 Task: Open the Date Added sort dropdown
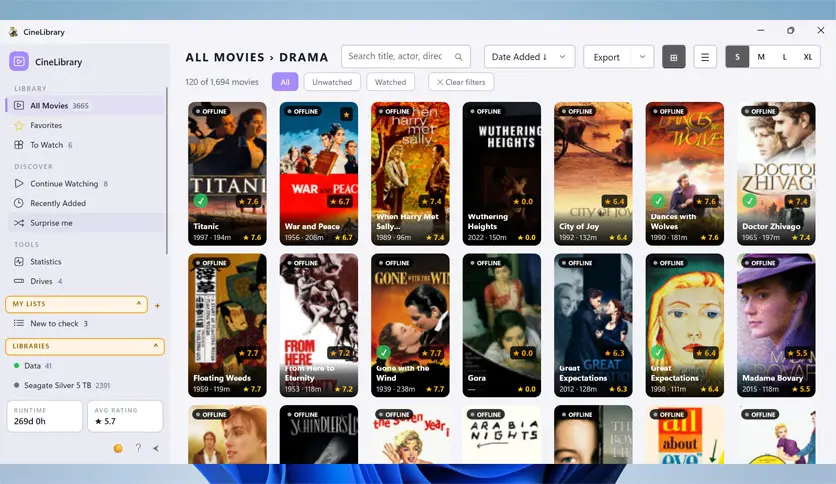tap(529, 57)
